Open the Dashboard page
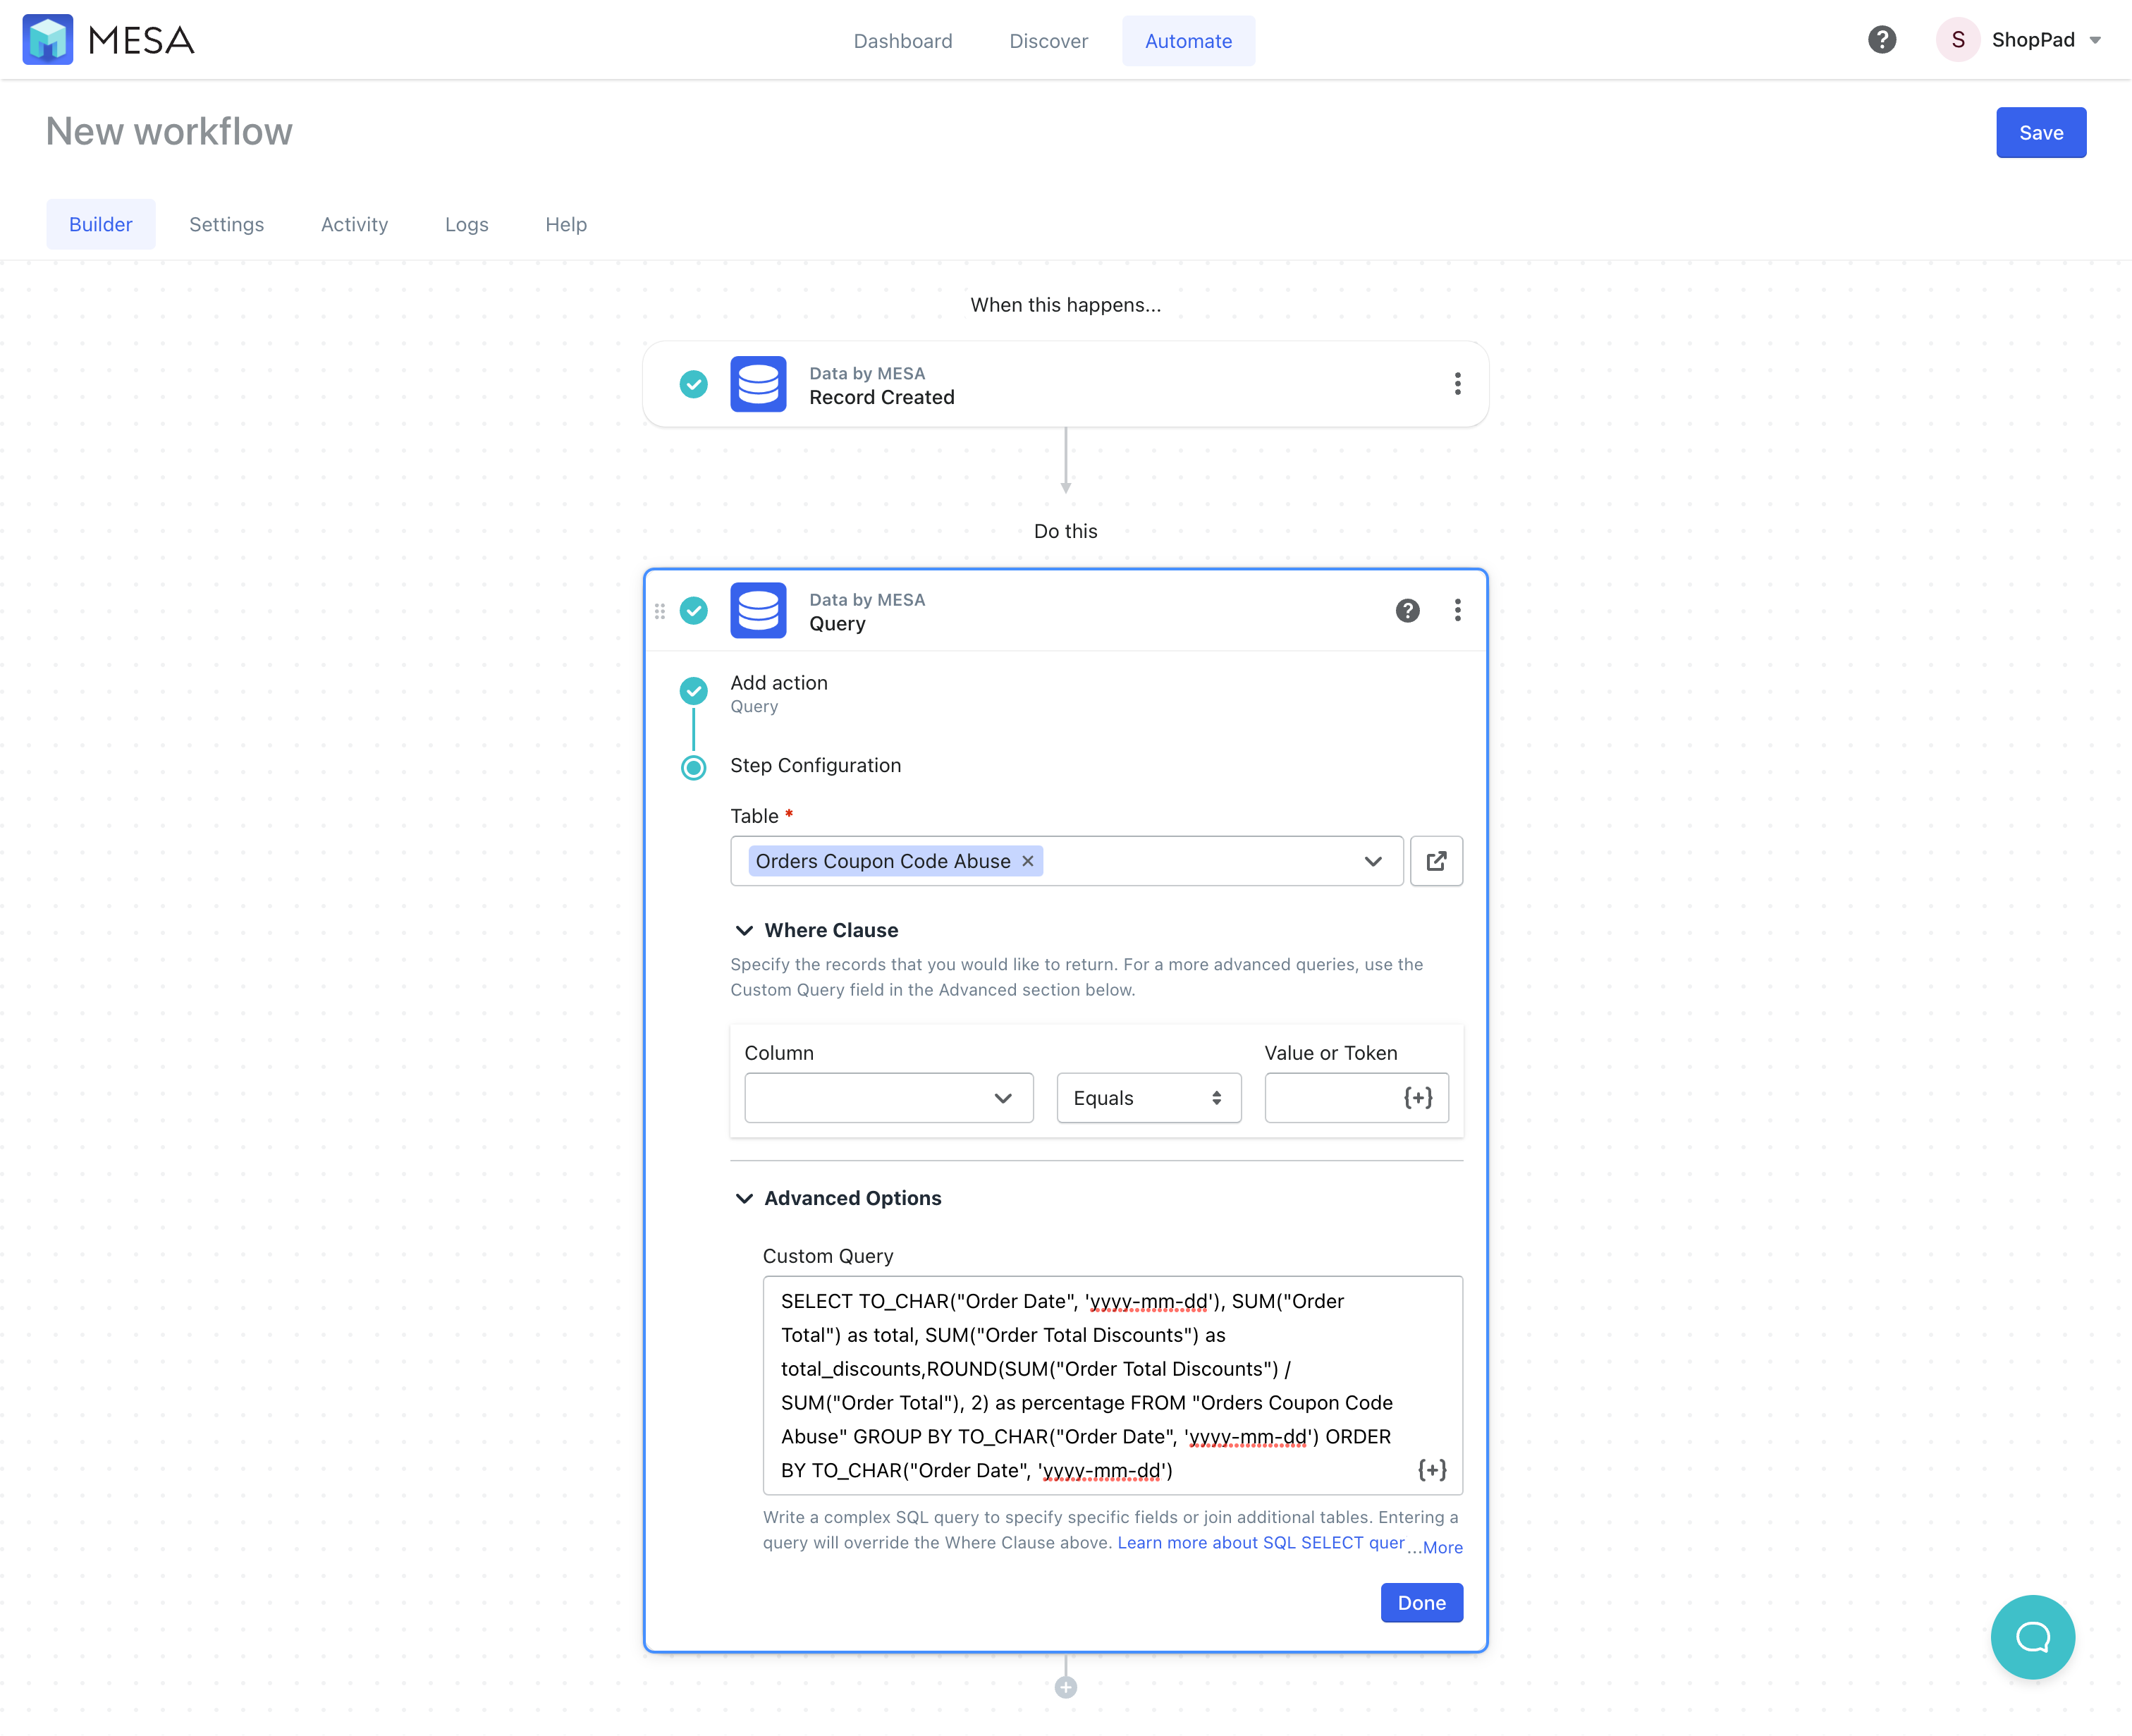The height and width of the screenshot is (1736, 2132). click(x=903, y=41)
